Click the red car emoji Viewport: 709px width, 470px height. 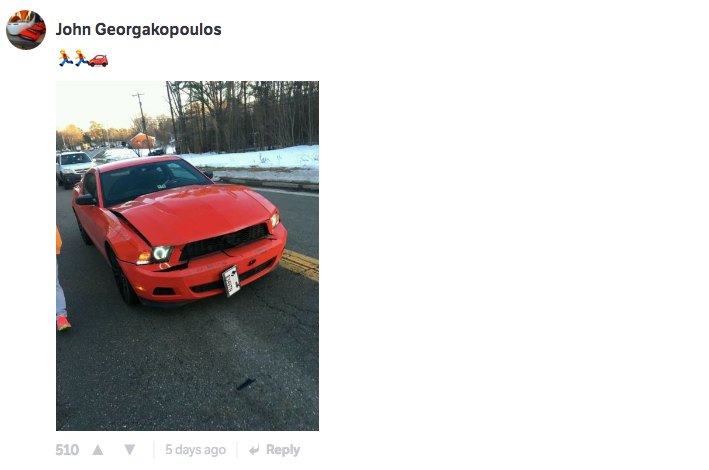(x=98, y=61)
